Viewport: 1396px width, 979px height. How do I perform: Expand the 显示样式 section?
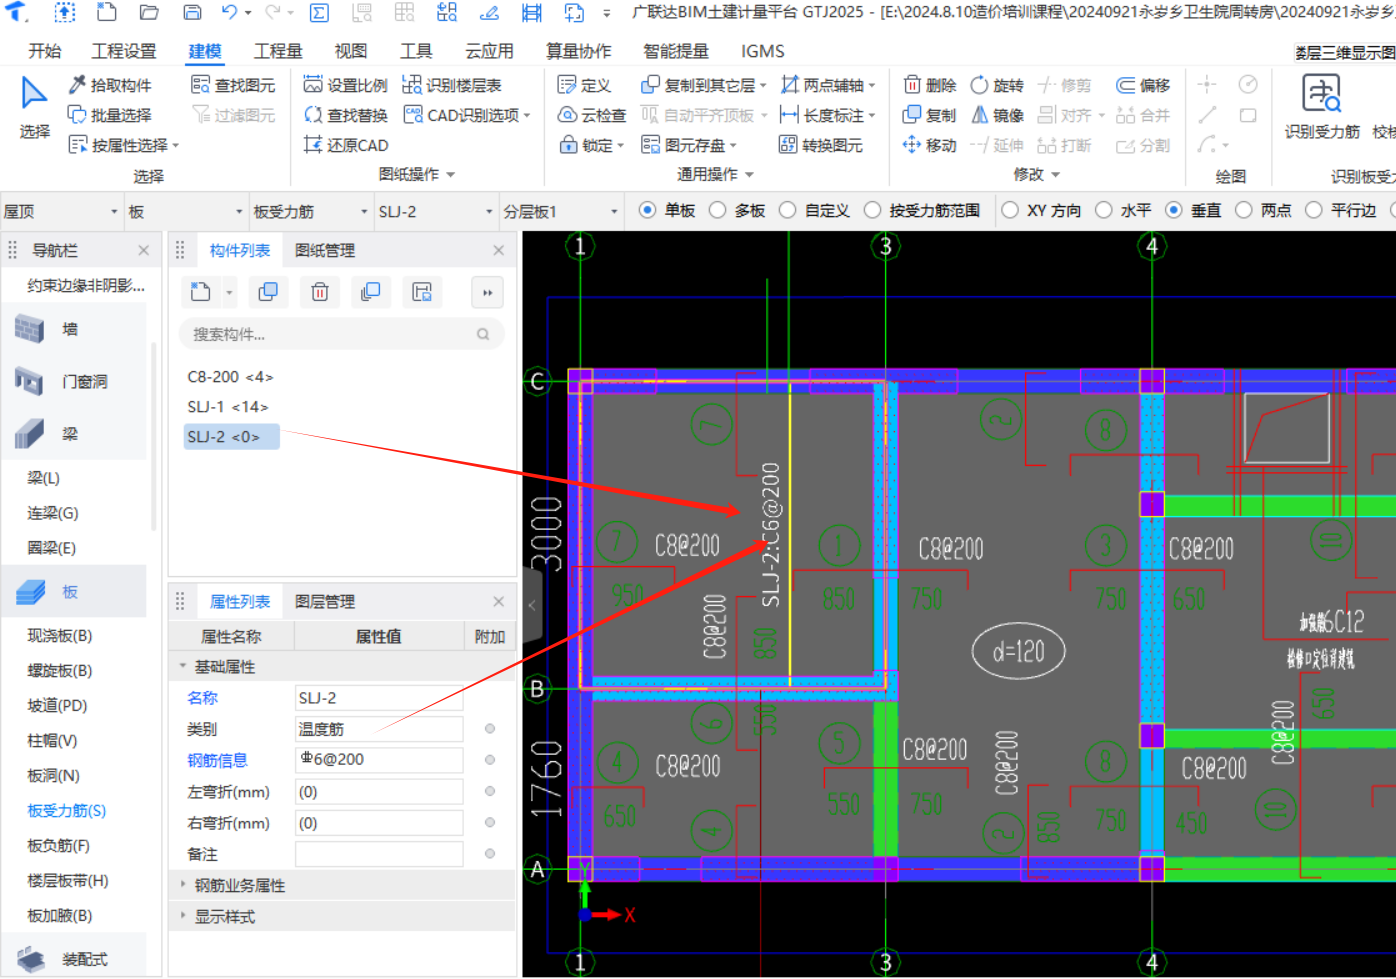183,917
